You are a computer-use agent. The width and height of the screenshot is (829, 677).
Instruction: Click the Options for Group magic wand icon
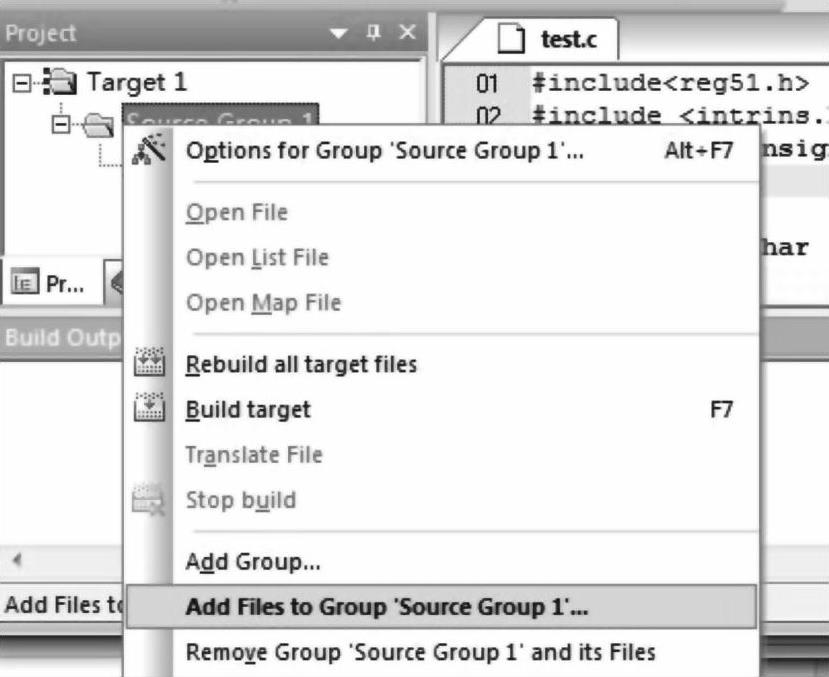pyautogui.click(x=149, y=151)
